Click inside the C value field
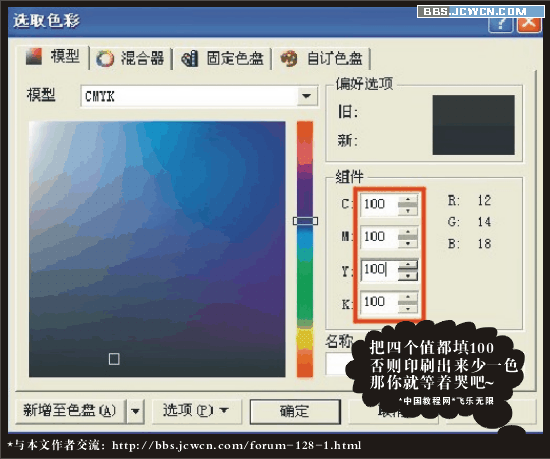The width and height of the screenshot is (550, 459). pyautogui.click(x=379, y=204)
